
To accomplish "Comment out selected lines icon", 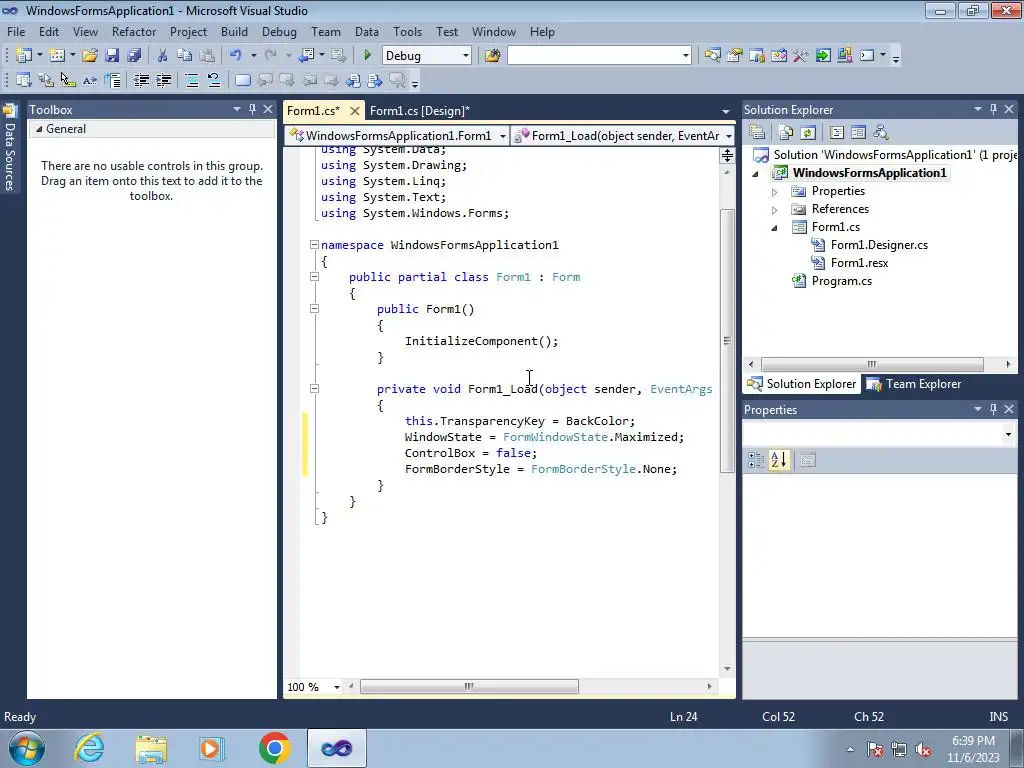I will pos(192,80).
